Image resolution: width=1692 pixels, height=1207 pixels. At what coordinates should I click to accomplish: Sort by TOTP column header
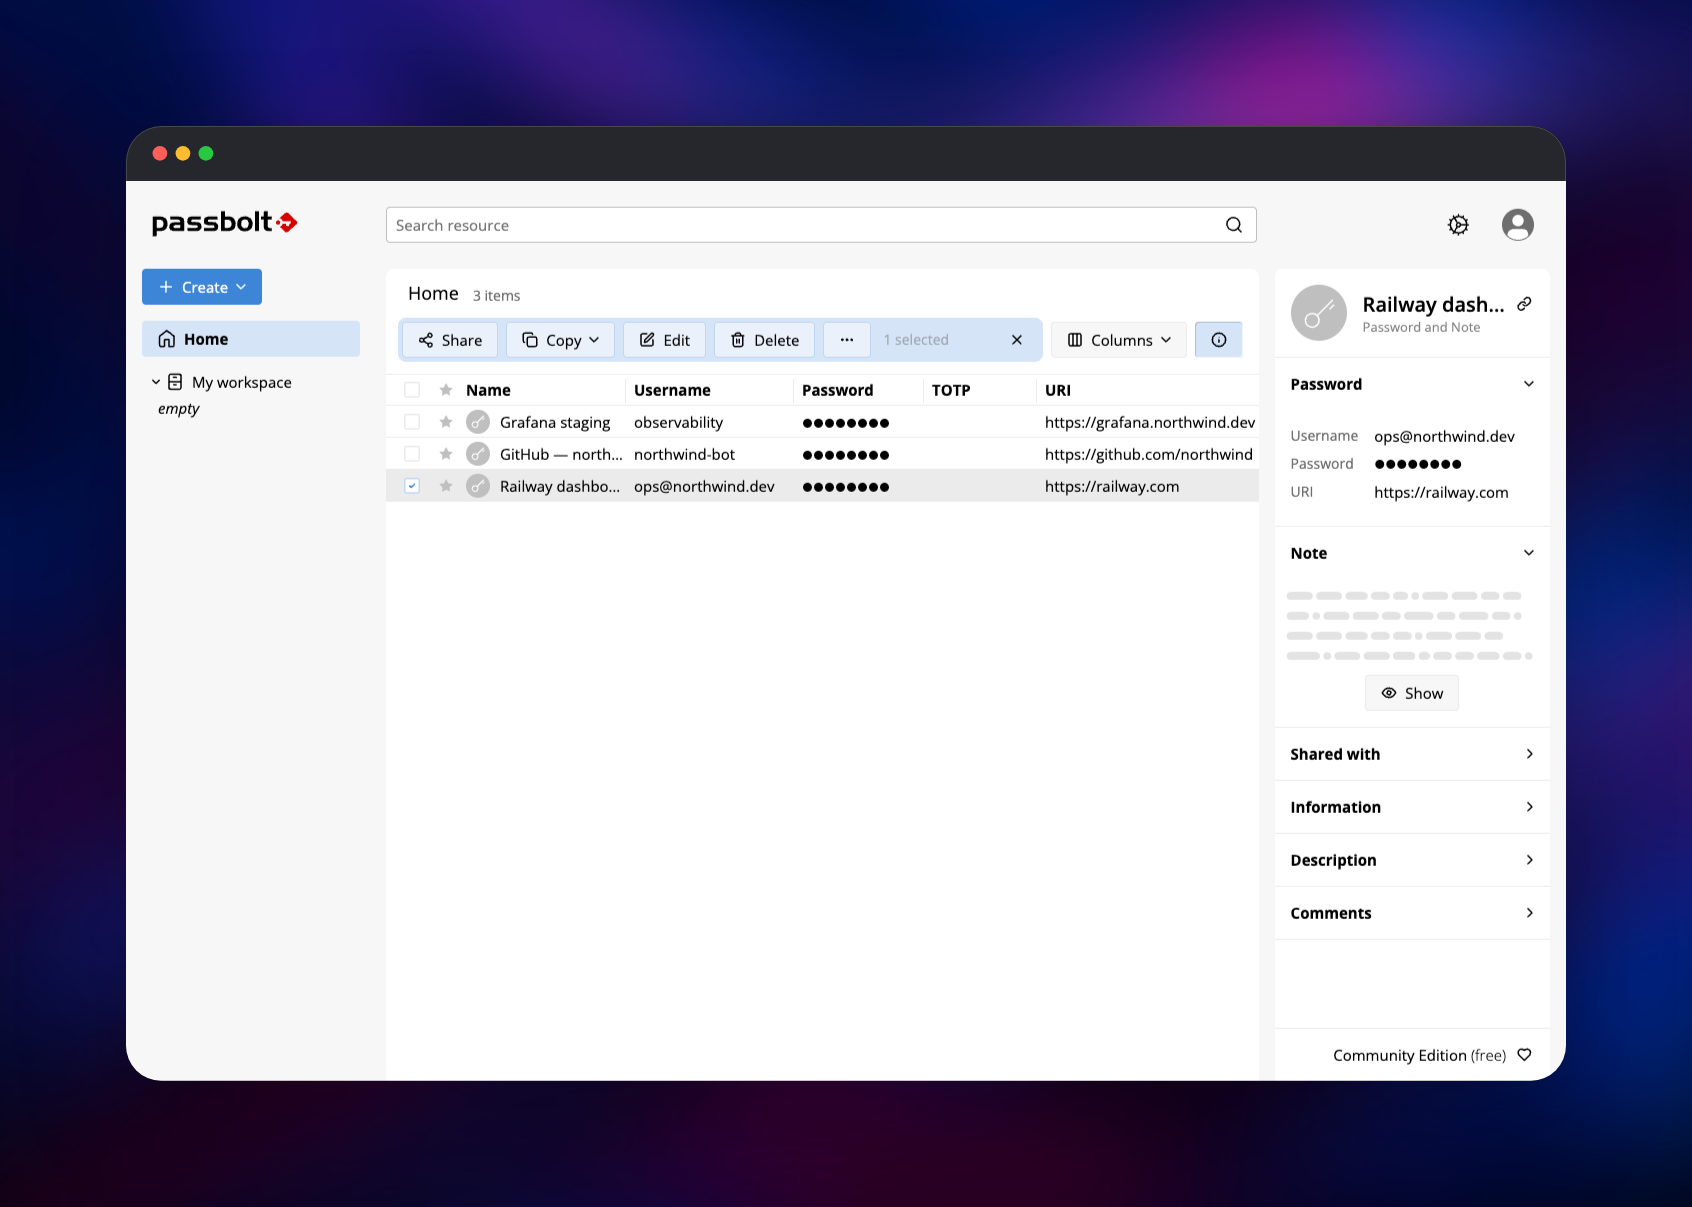point(951,390)
